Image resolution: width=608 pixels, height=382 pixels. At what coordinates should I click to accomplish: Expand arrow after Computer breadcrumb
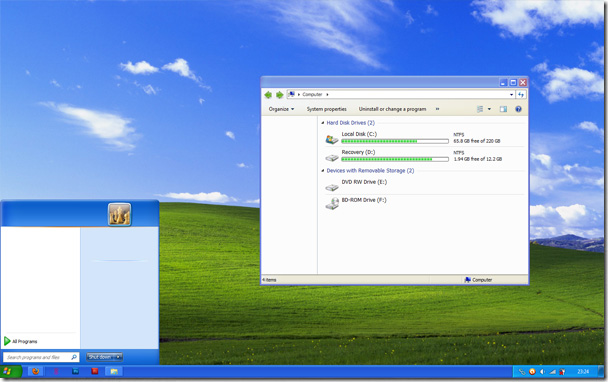[327, 94]
